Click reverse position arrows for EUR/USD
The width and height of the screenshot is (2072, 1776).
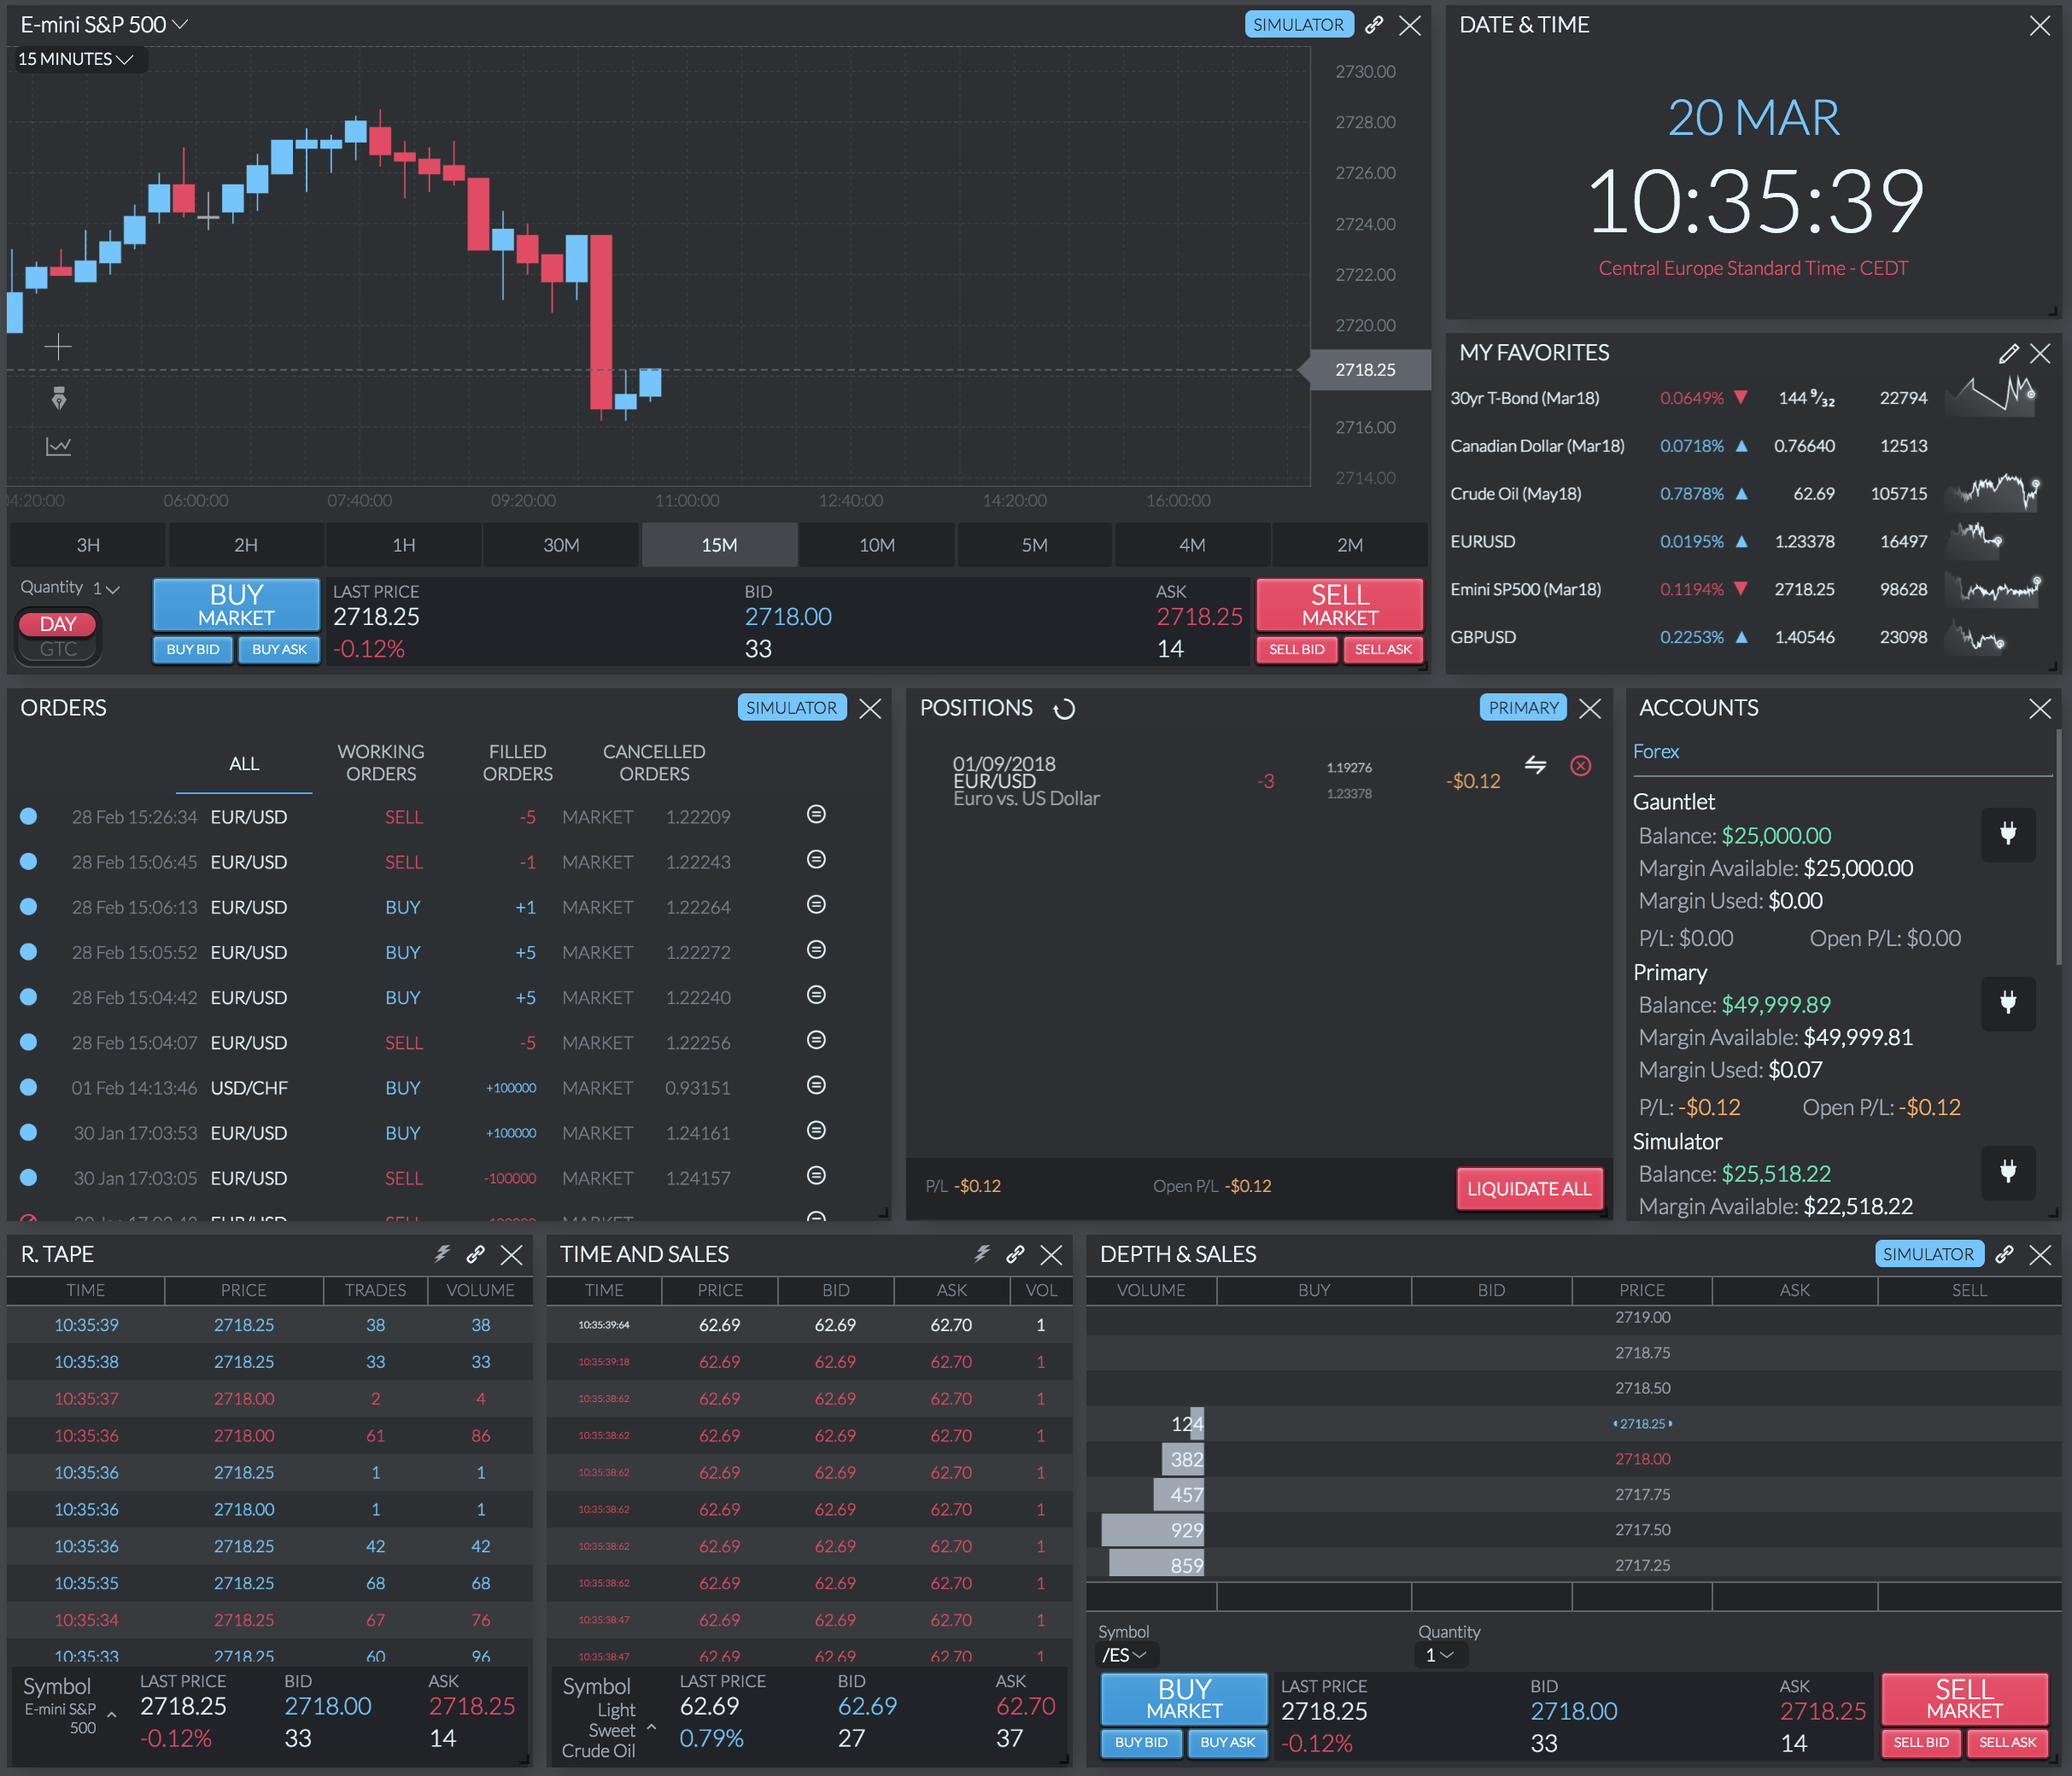[1535, 766]
